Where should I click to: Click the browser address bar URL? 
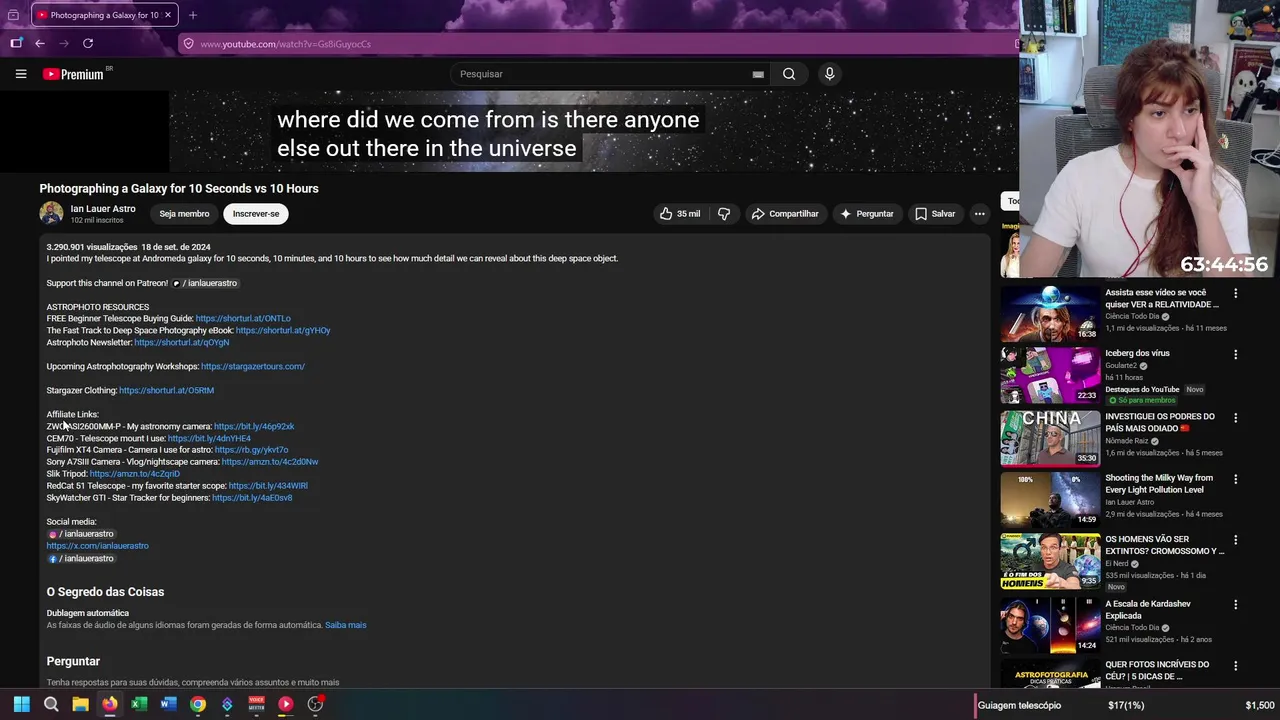[x=285, y=44]
